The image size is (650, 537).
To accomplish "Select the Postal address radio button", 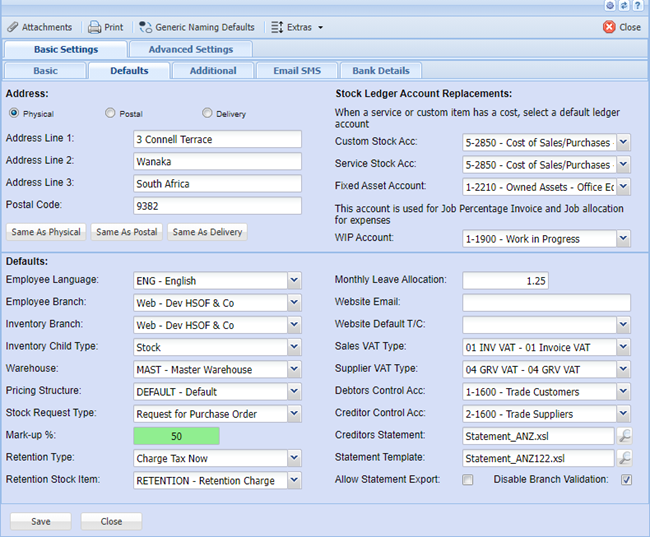I will tap(110, 114).
